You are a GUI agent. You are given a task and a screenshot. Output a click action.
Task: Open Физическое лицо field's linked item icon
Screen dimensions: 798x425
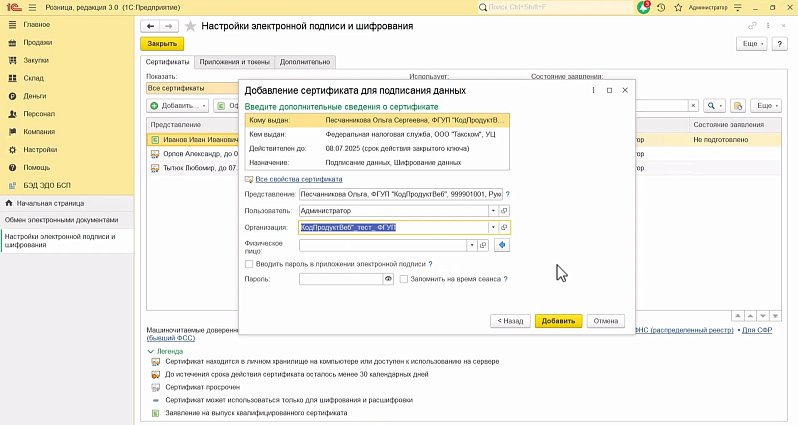click(483, 245)
